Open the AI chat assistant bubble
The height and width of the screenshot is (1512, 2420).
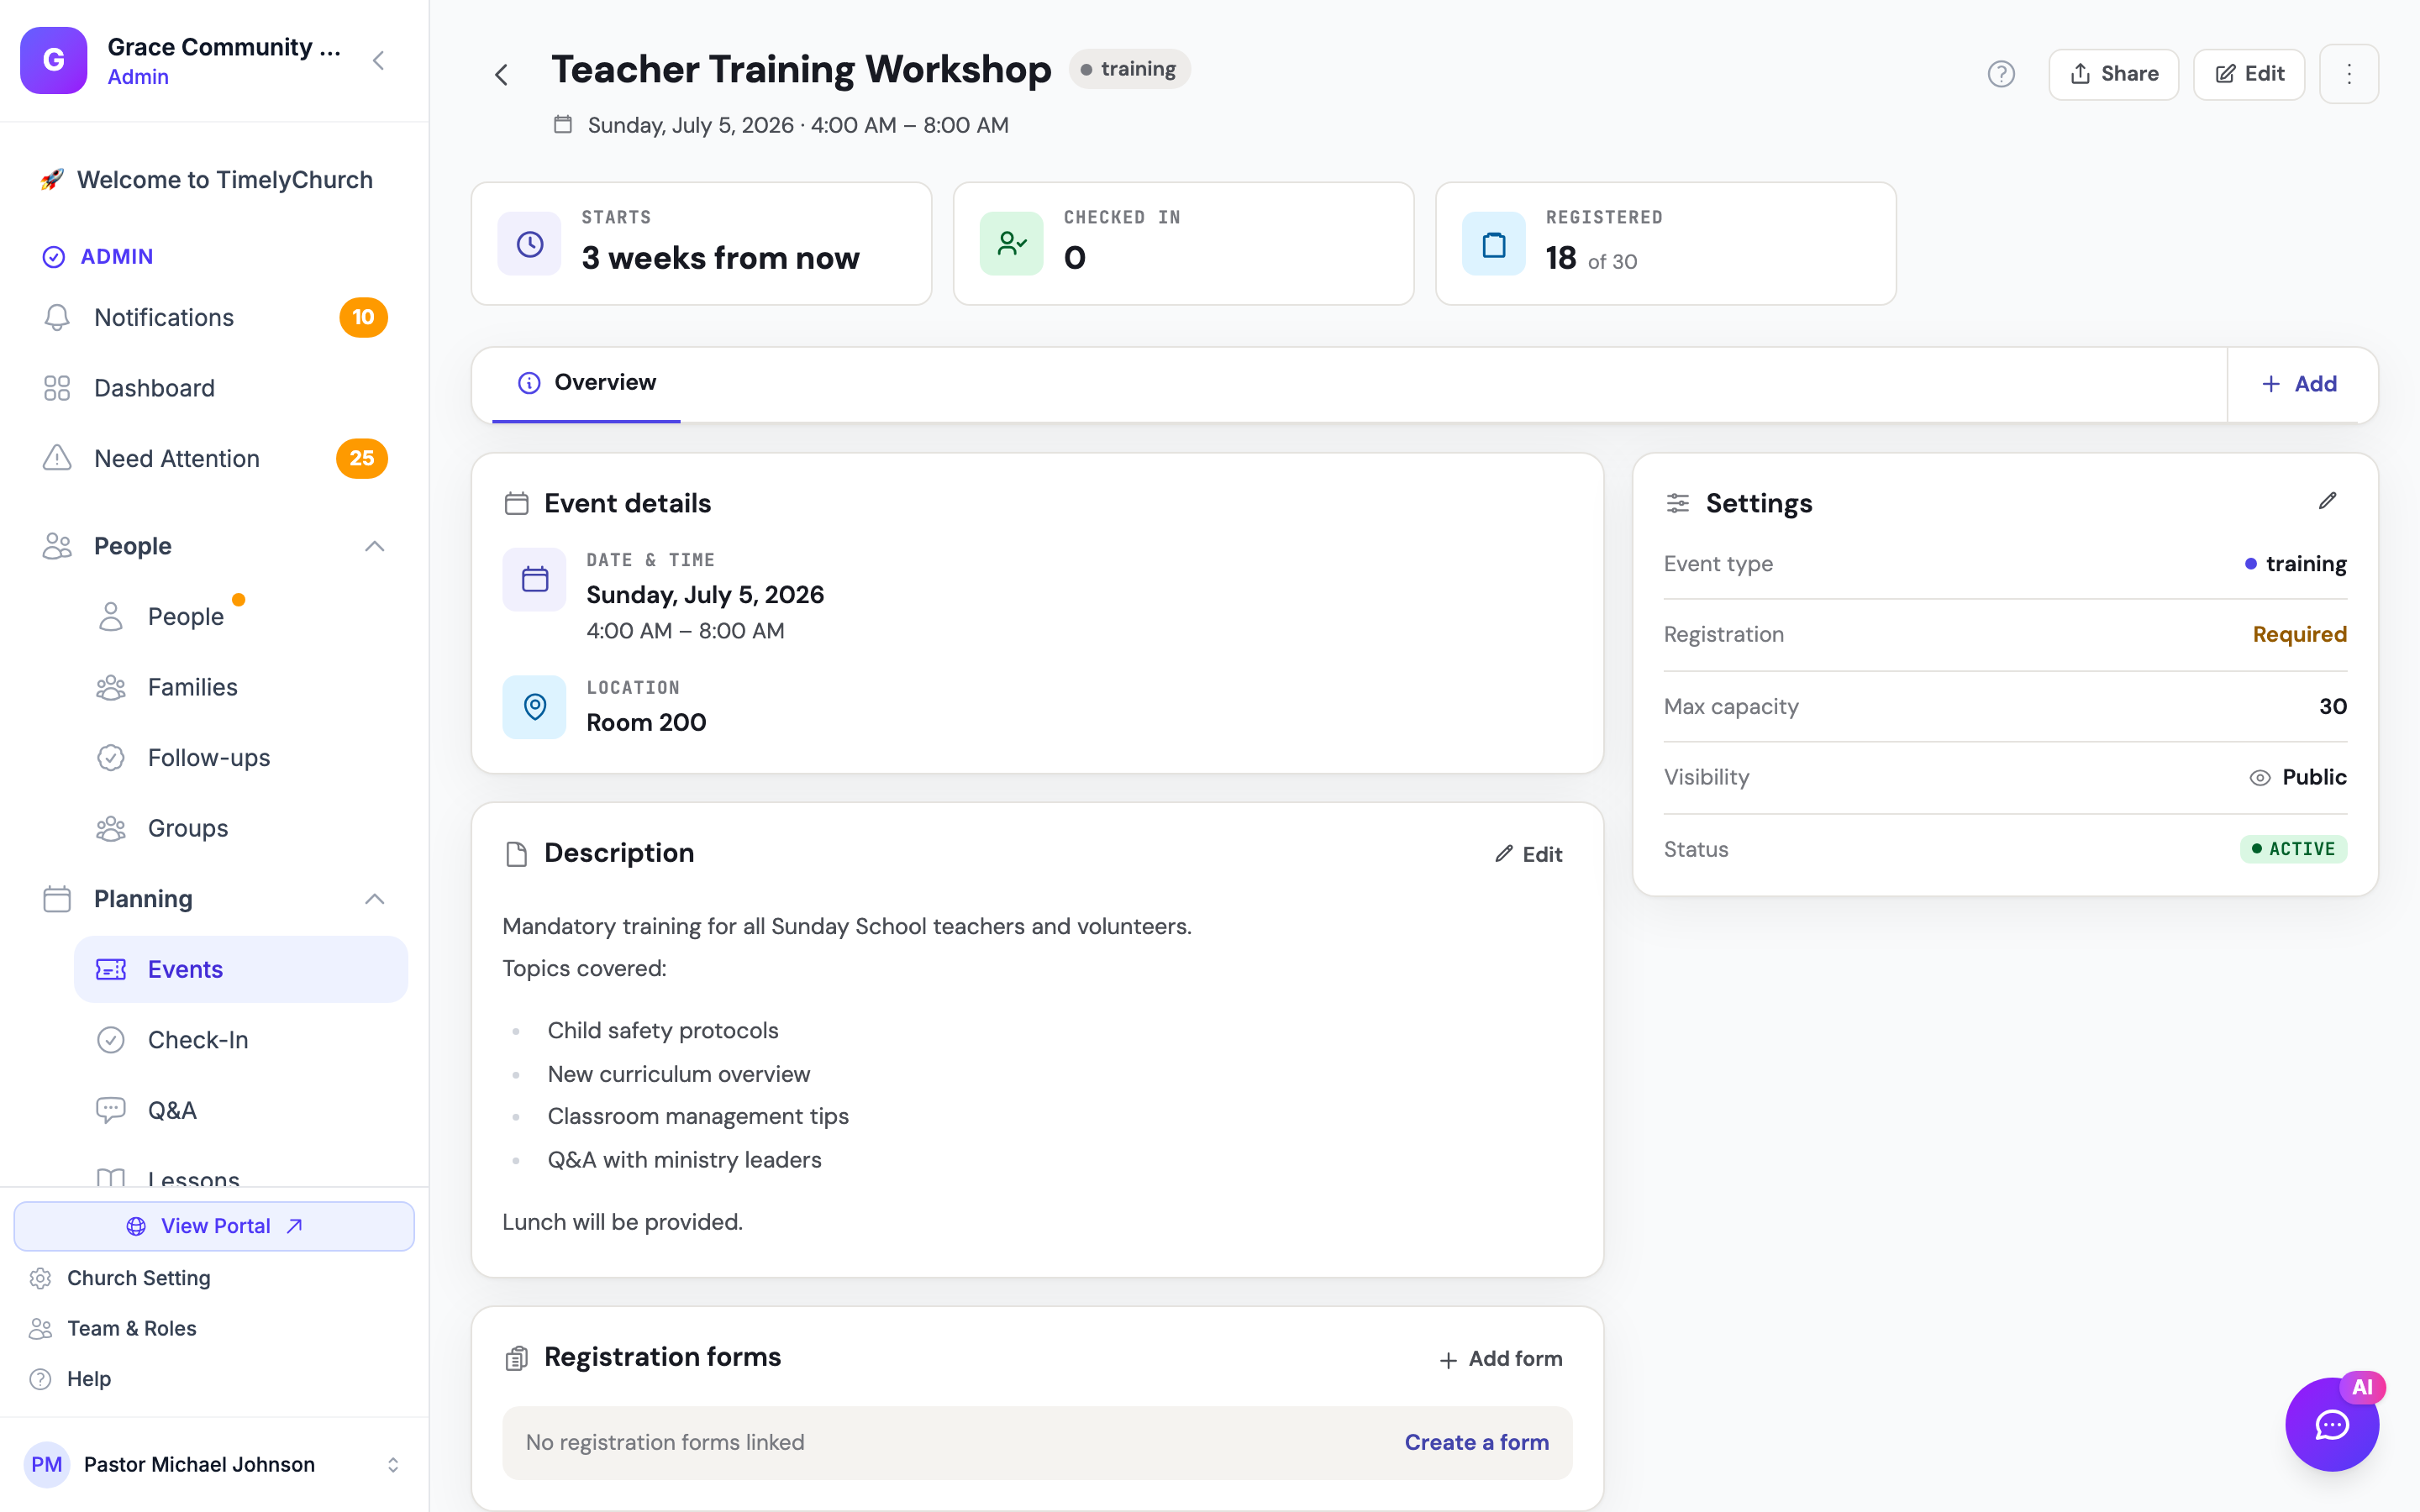(2331, 1424)
